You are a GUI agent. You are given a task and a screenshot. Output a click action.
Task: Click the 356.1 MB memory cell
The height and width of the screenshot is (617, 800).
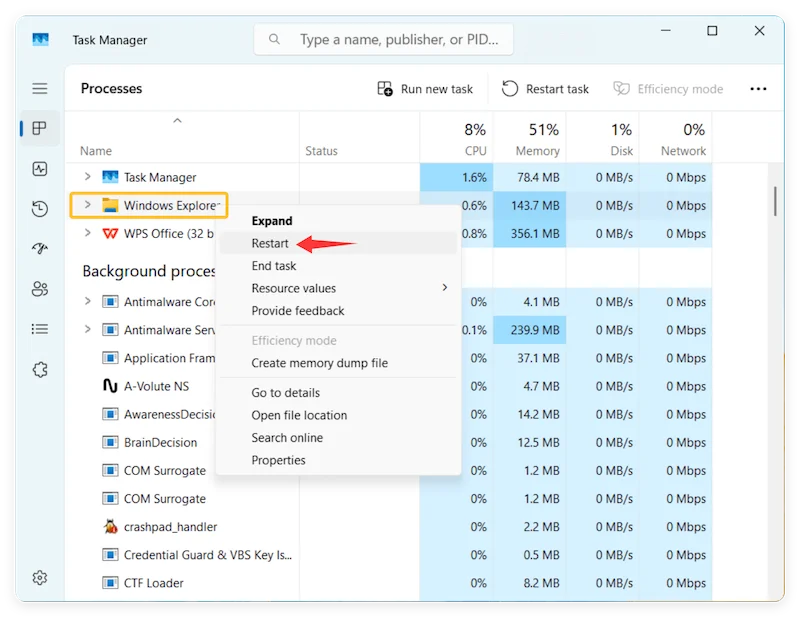tap(530, 234)
